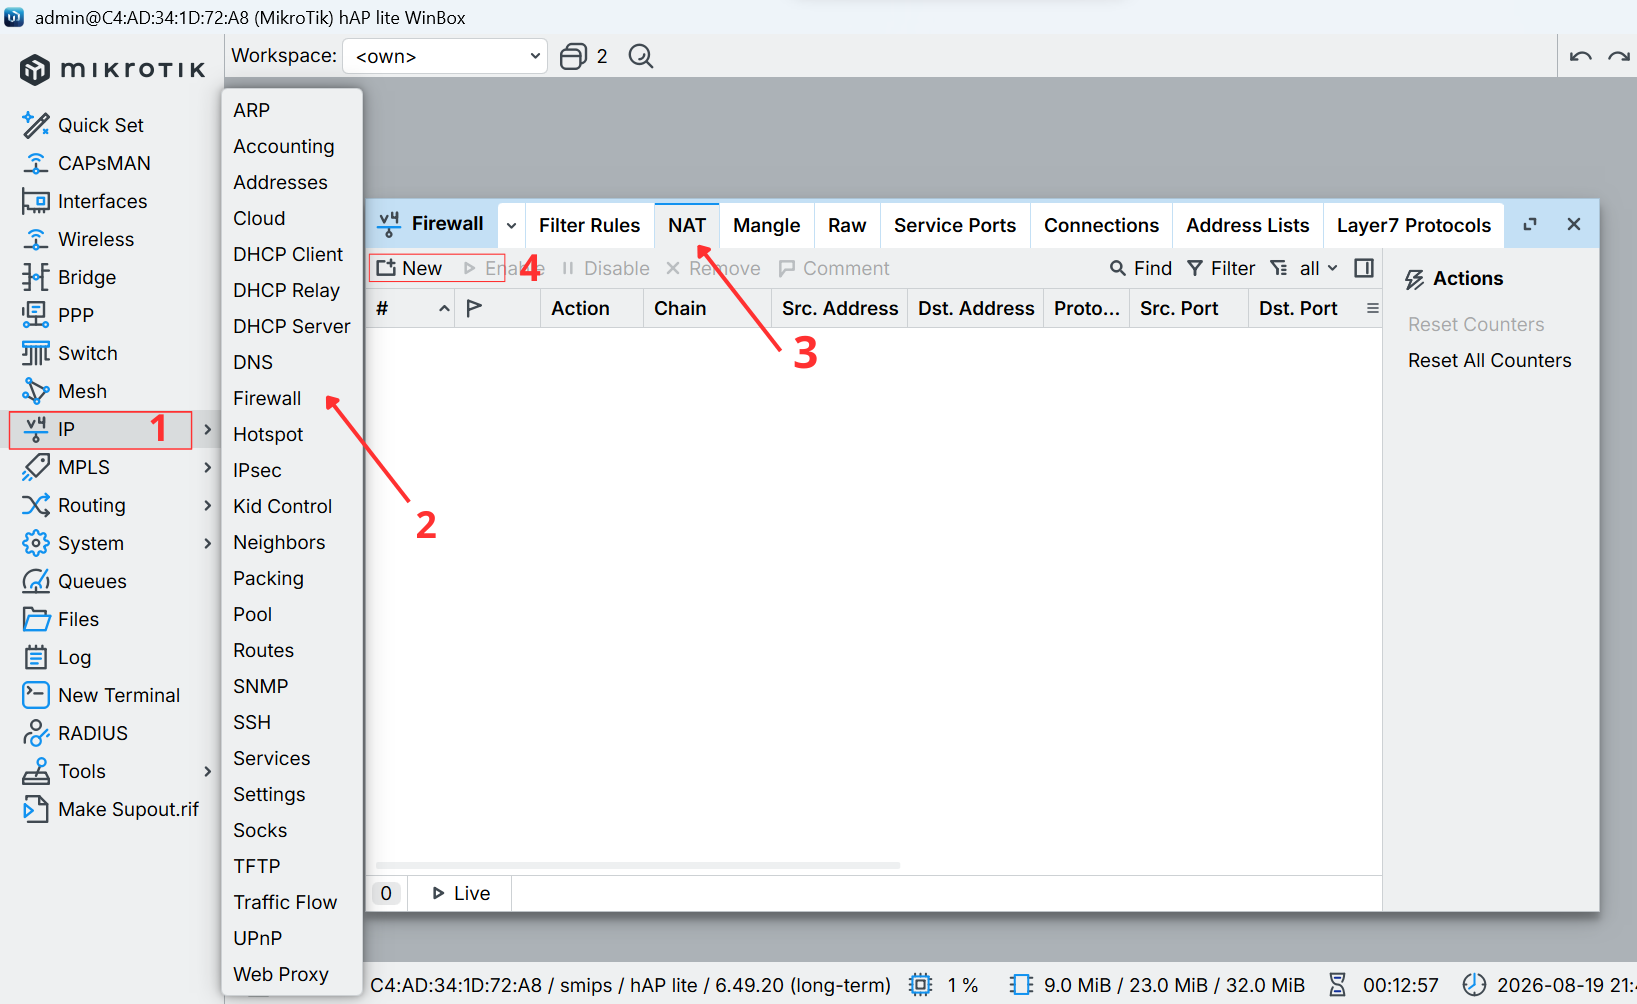Open the search magnifier in toolbar

pos(641,56)
